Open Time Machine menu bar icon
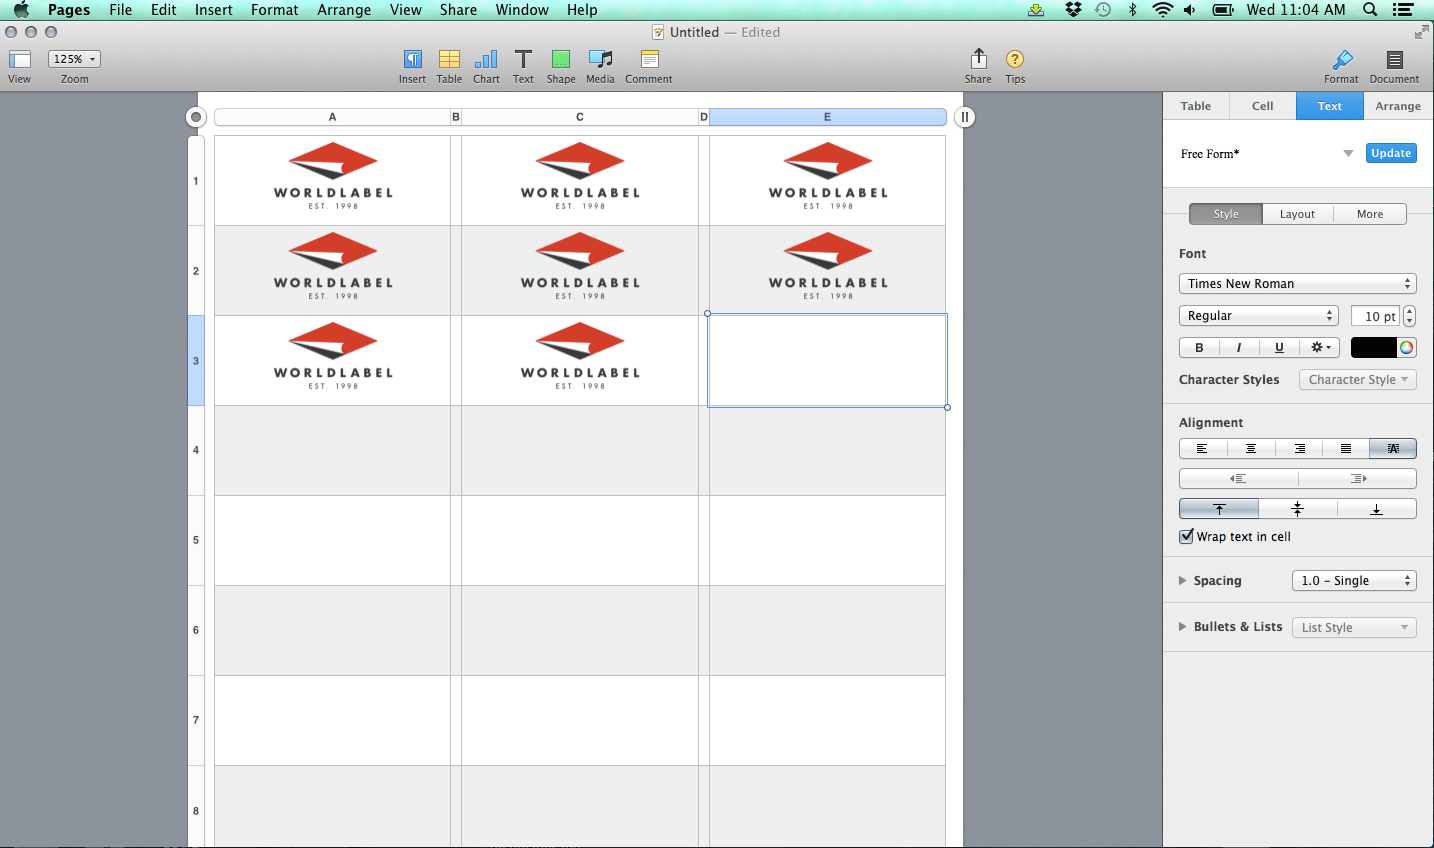This screenshot has width=1434, height=848. pos(1103,9)
